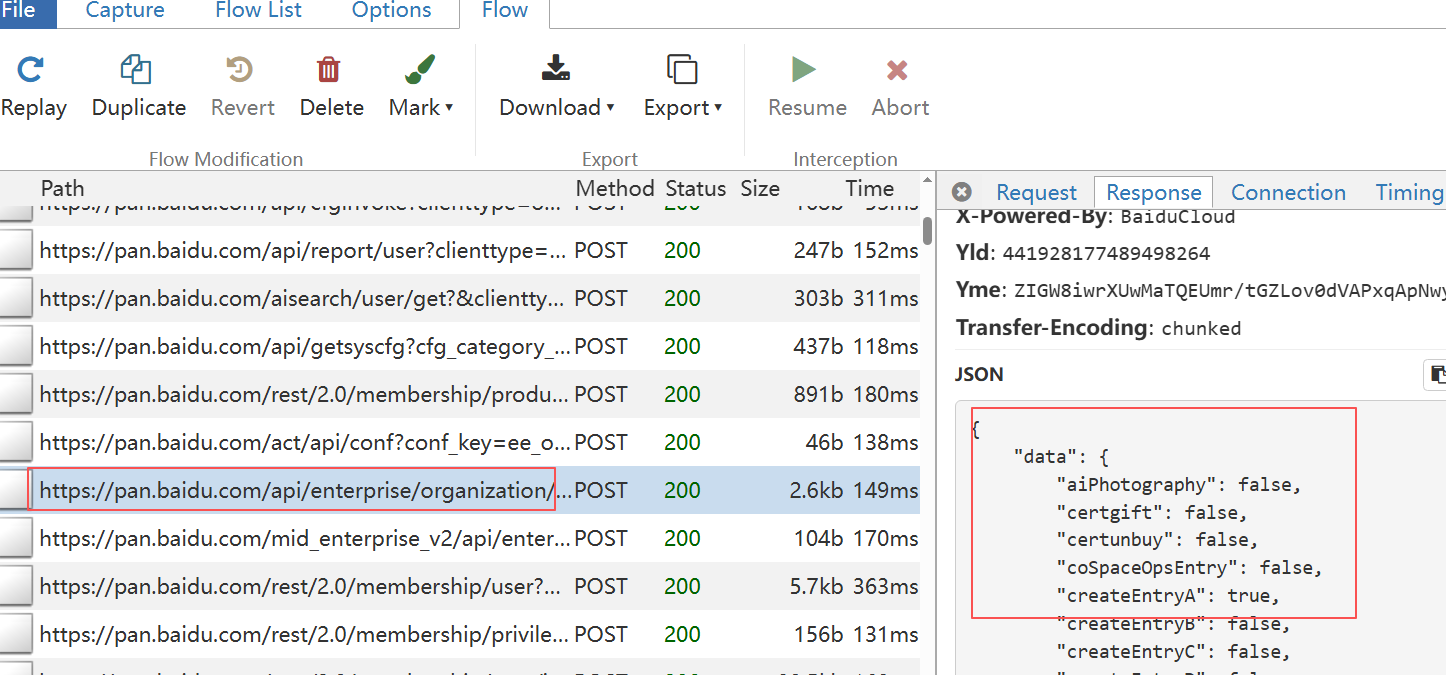The height and width of the screenshot is (675, 1446).
Task: Open the Options tab
Action: (x=391, y=11)
